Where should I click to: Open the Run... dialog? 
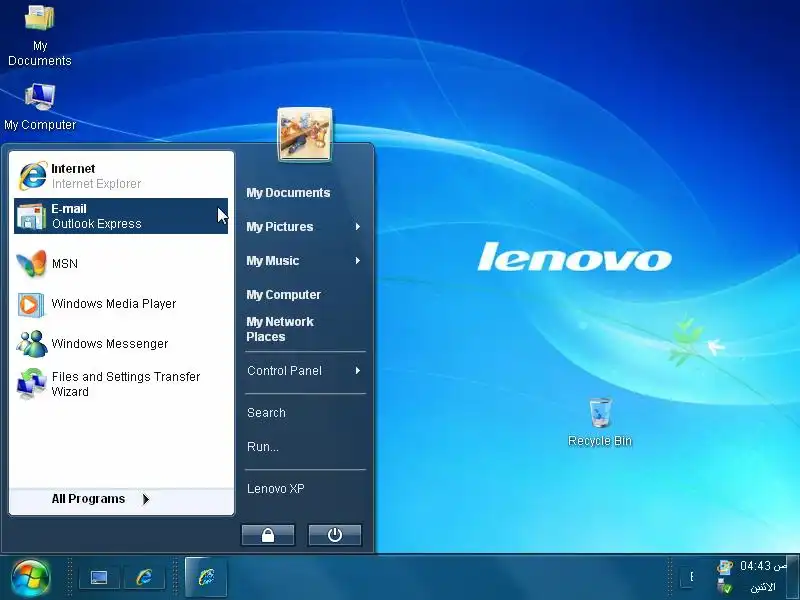pos(305,447)
